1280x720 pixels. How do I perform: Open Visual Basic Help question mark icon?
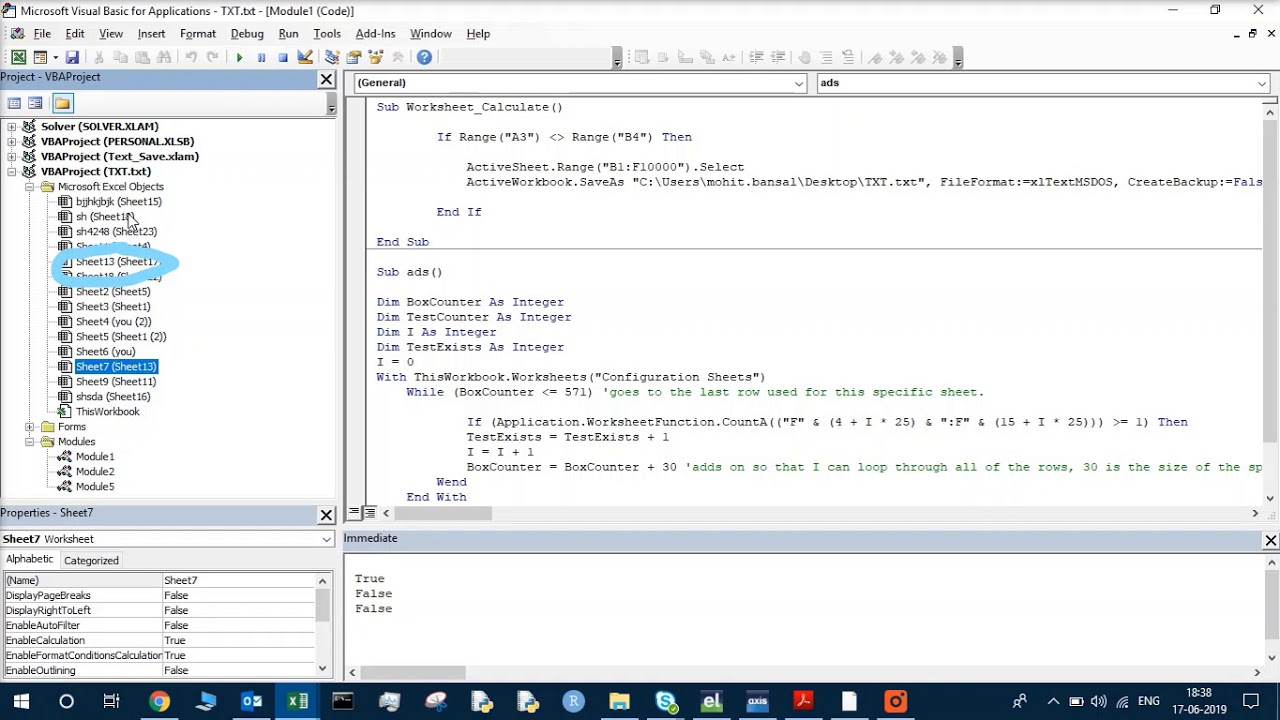pos(424,57)
